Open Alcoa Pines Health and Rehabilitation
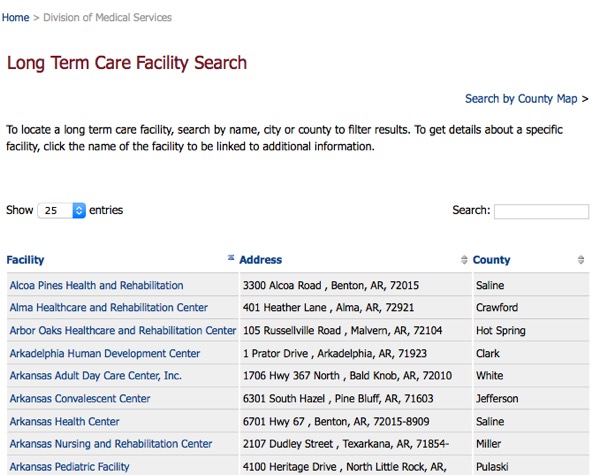The width and height of the screenshot is (600, 475). click(96, 286)
